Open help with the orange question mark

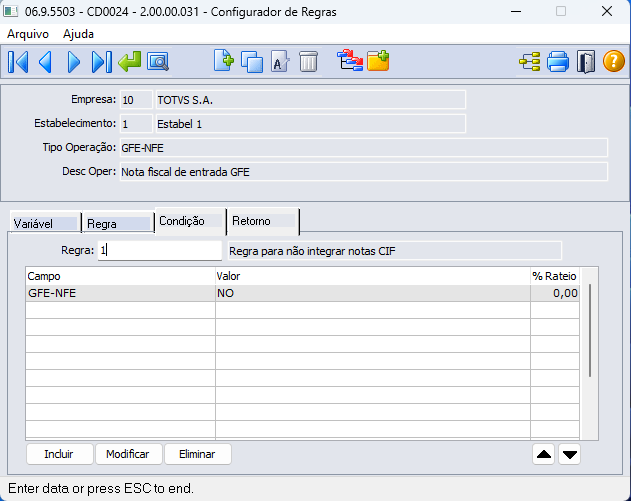coord(613,62)
